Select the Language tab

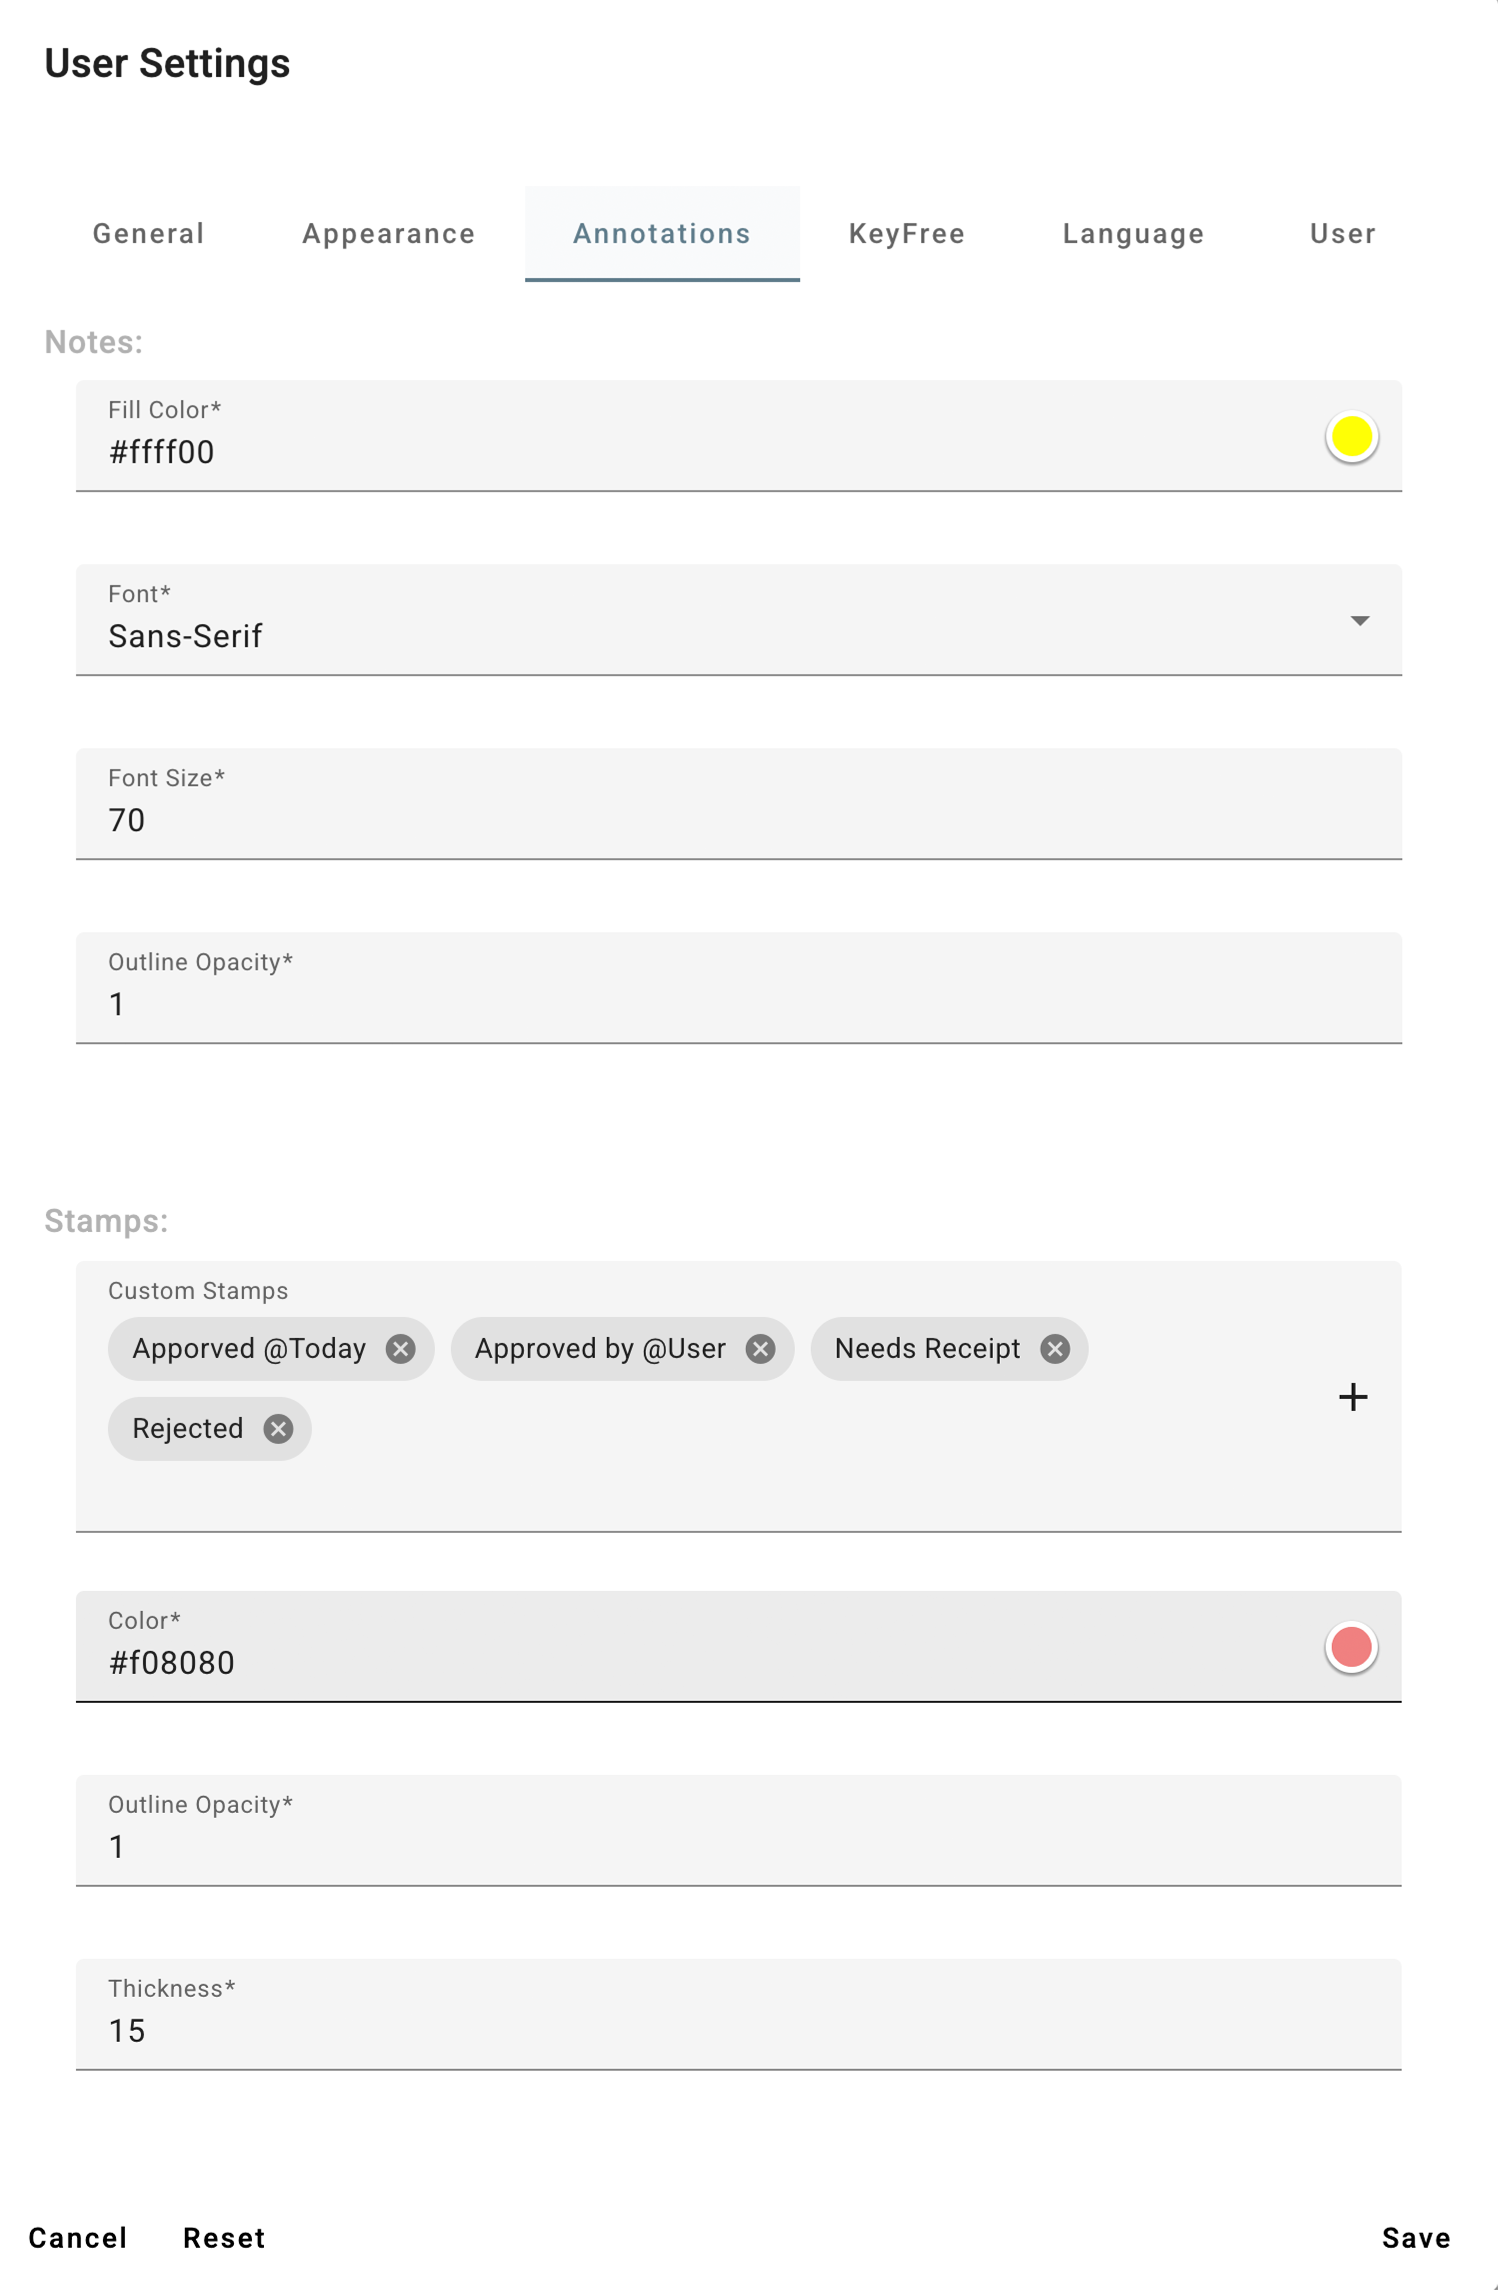tap(1133, 234)
